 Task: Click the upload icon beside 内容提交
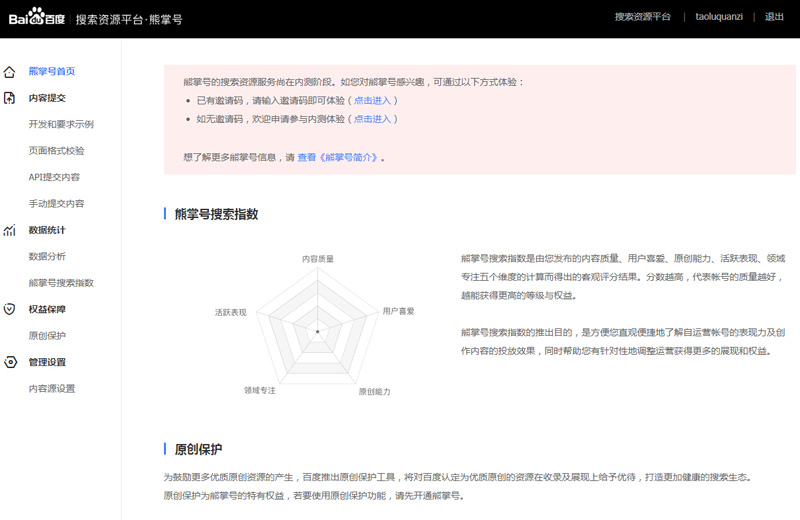click(x=10, y=98)
